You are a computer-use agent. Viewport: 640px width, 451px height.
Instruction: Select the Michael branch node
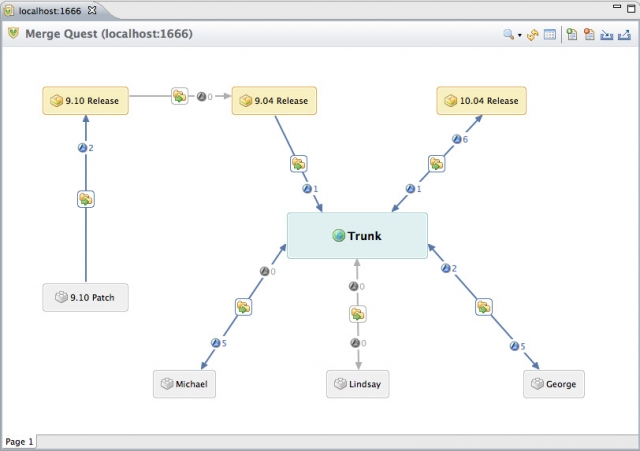pos(185,384)
